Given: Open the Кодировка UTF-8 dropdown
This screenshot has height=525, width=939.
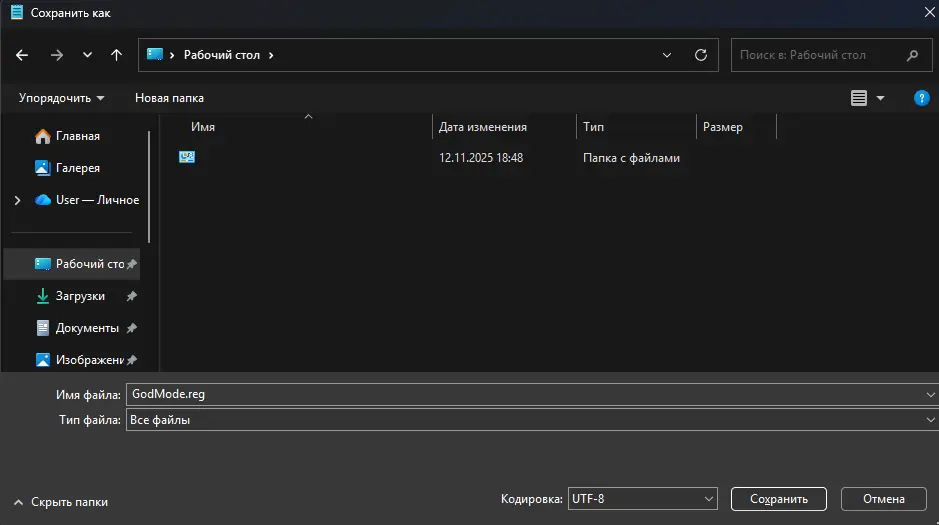Looking at the screenshot, I should click(x=642, y=499).
